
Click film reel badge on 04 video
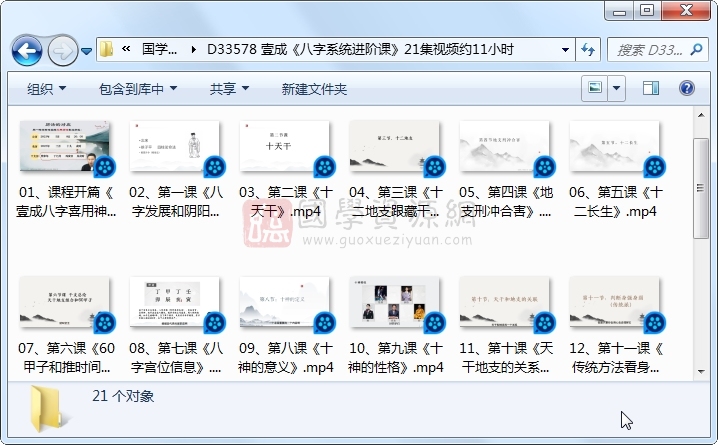click(x=435, y=167)
